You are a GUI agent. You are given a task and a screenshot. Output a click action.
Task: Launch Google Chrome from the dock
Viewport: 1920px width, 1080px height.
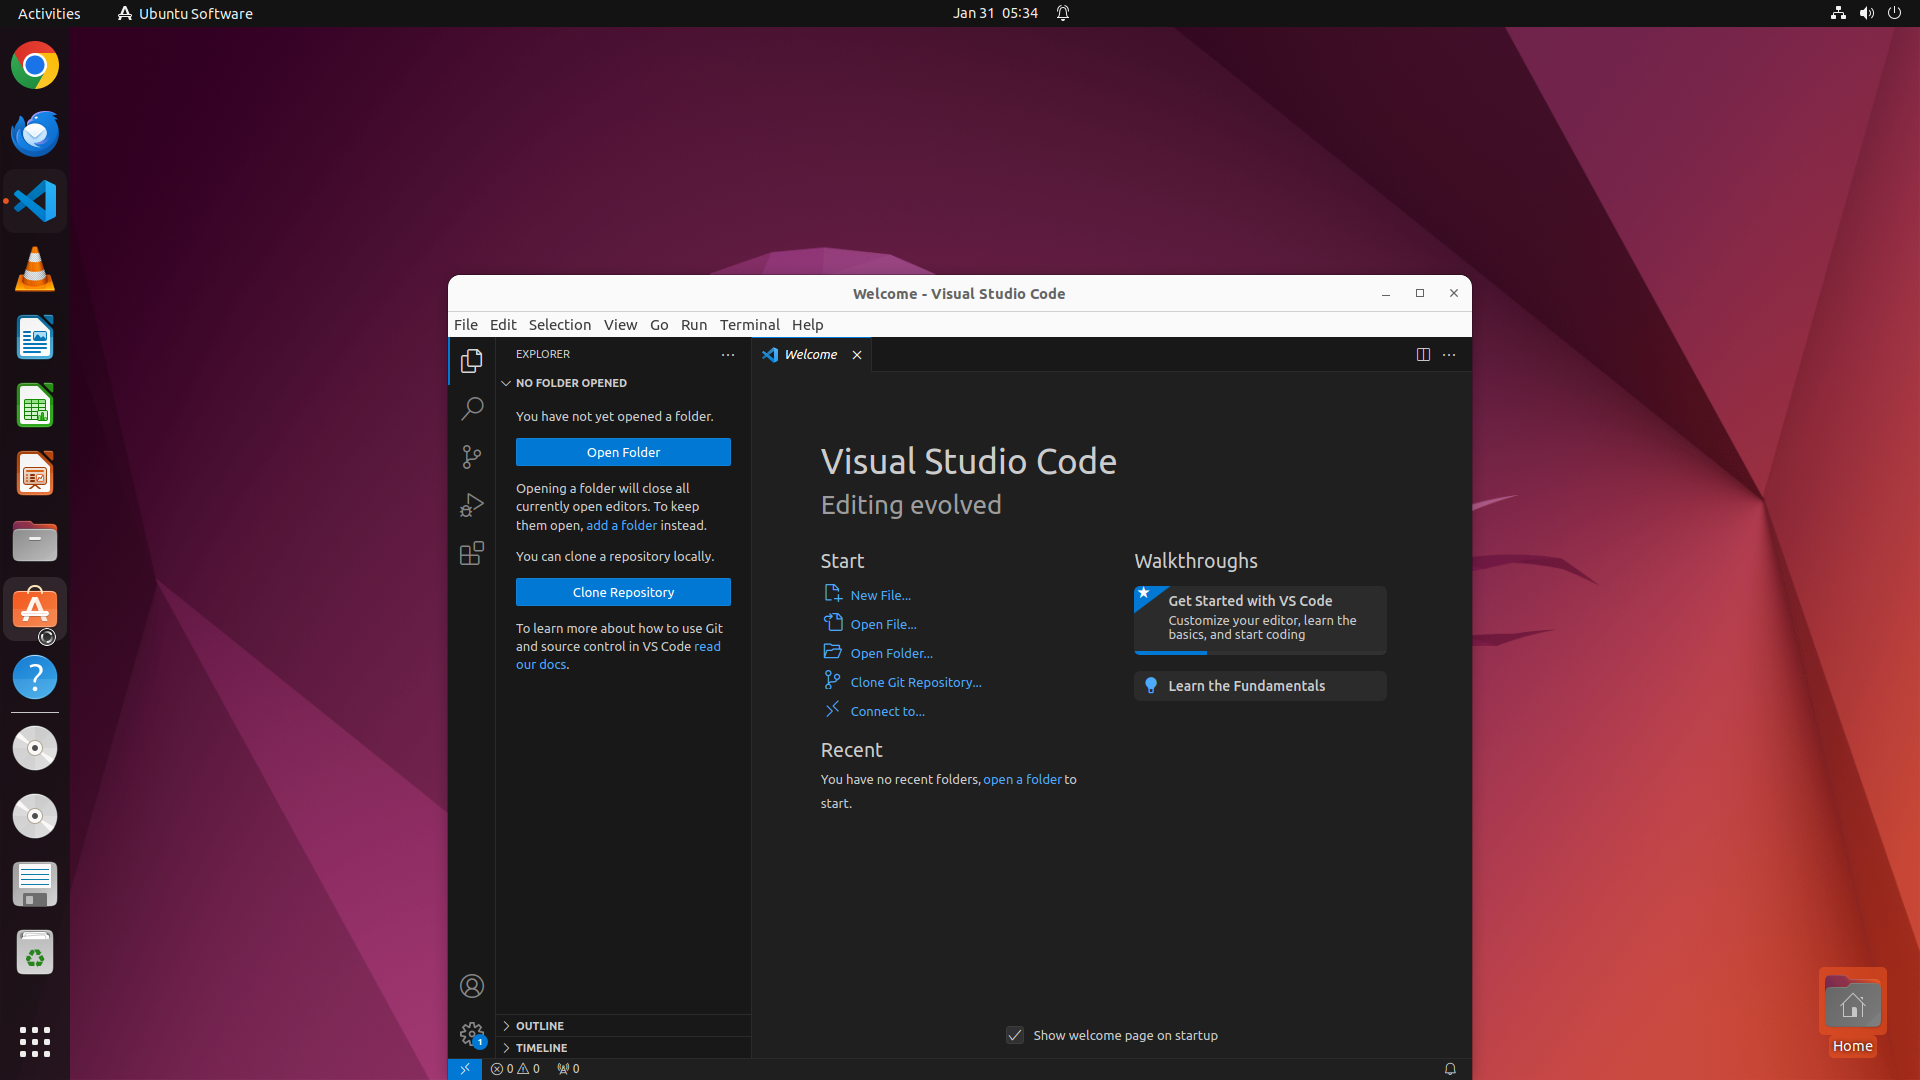[x=35, y=66]
